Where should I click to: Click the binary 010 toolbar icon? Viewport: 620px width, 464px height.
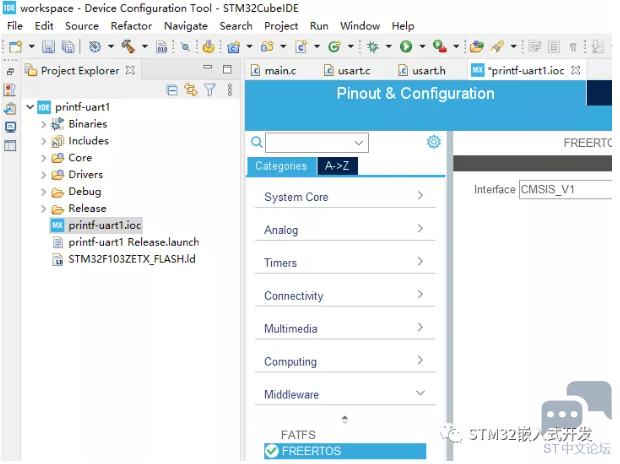pos(162,47)
